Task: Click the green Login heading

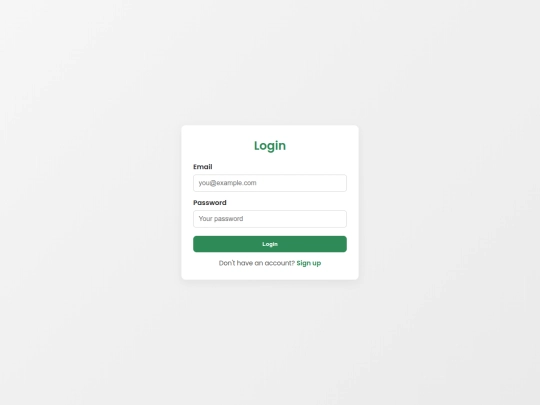Action: click(270, 146)
